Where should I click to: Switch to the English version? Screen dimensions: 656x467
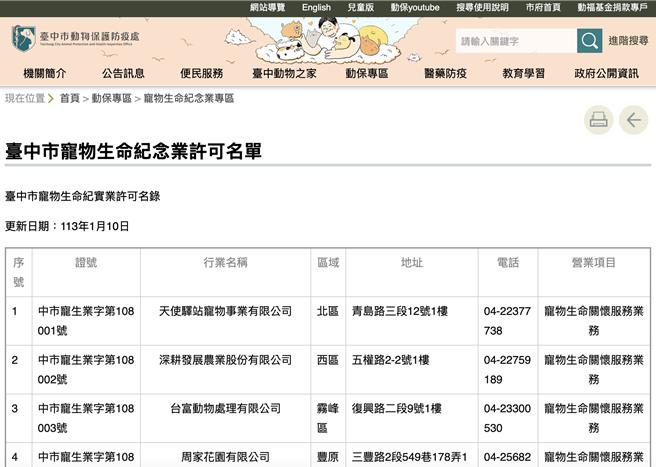pos(316,8)
